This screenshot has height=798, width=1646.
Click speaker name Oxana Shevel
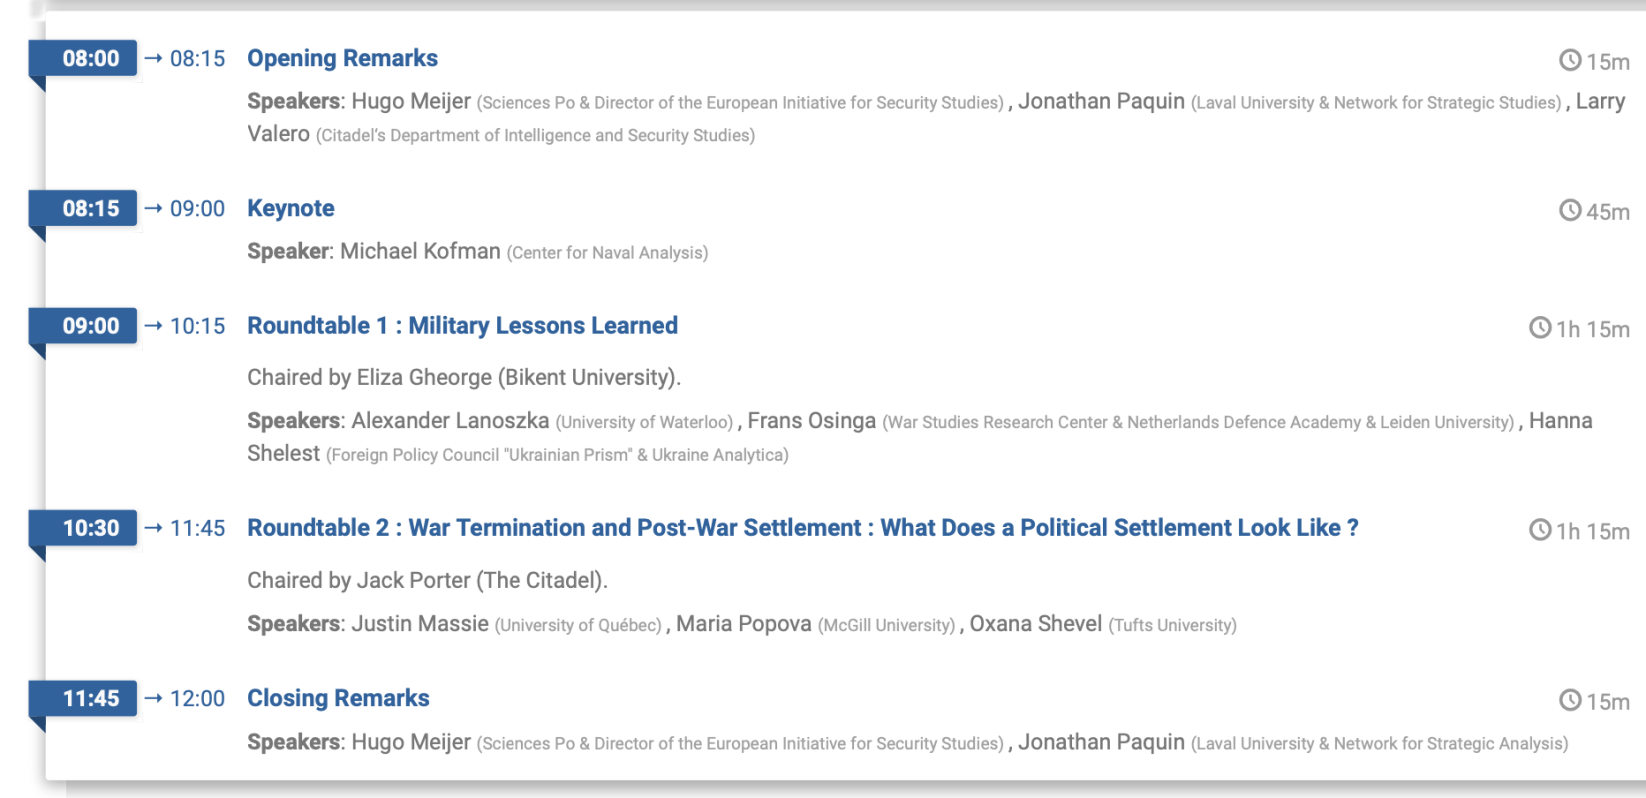[1036, 624]
